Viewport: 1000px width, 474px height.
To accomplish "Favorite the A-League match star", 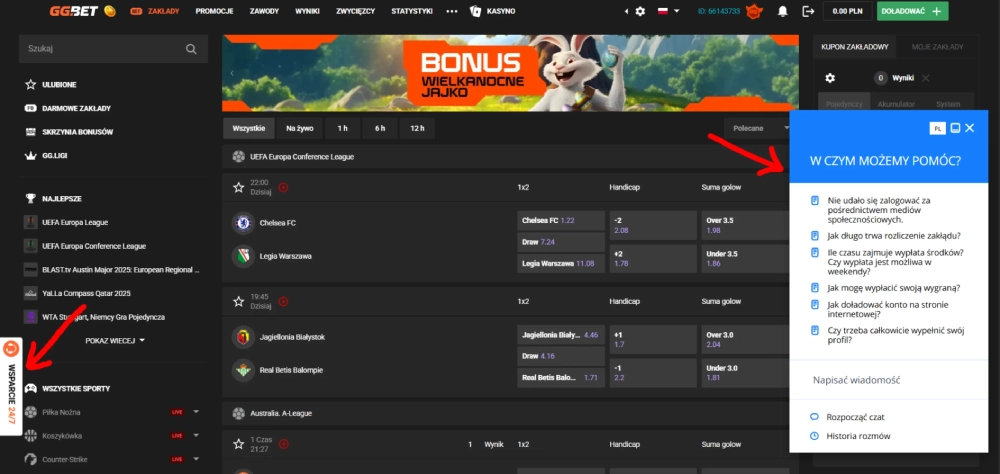I will (239, 444).
